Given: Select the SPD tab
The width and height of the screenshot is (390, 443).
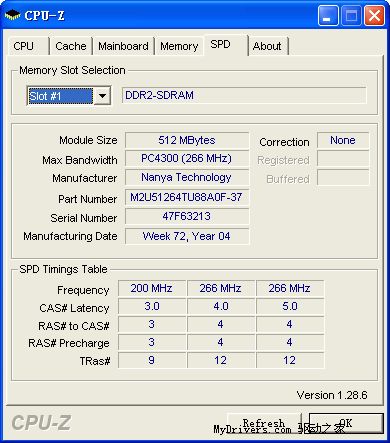Looking at the screenshot, I should click(x=225, y=45).
